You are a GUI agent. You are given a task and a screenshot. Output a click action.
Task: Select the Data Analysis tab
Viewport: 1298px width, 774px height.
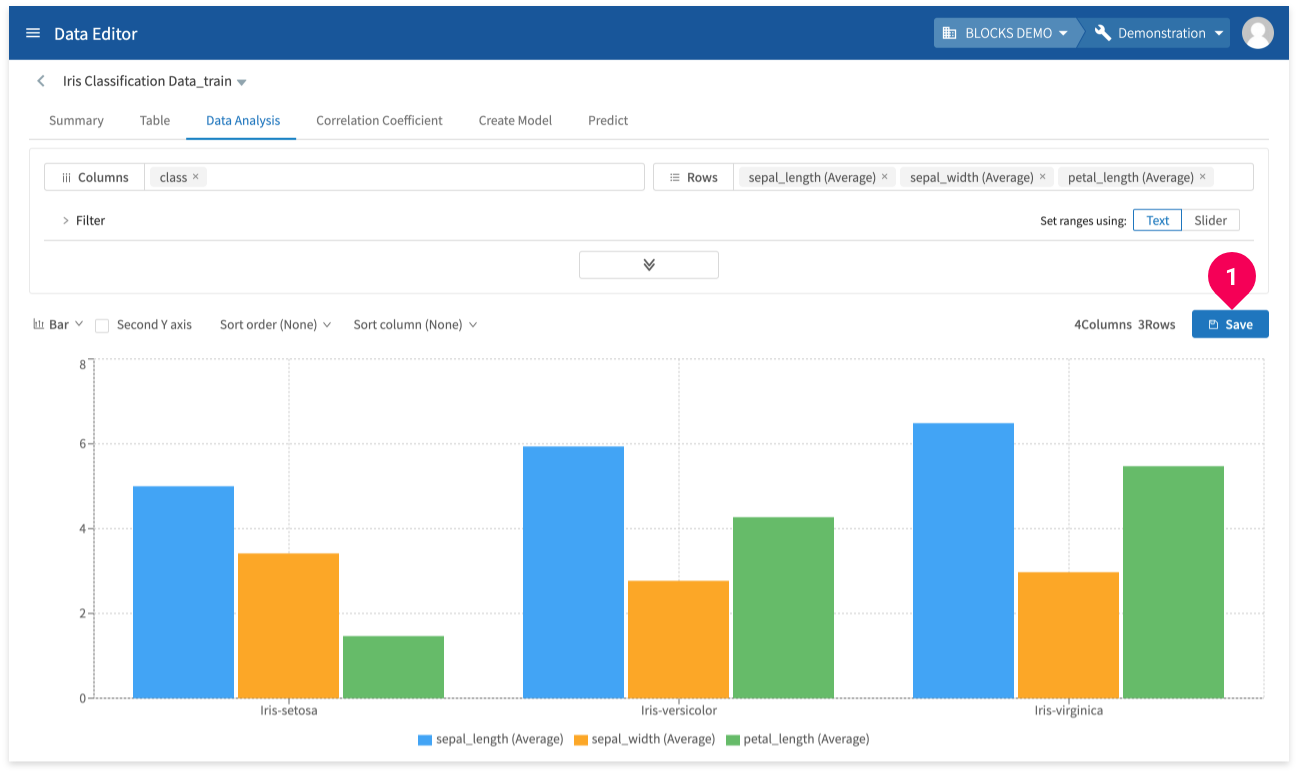tap(243, 120)
